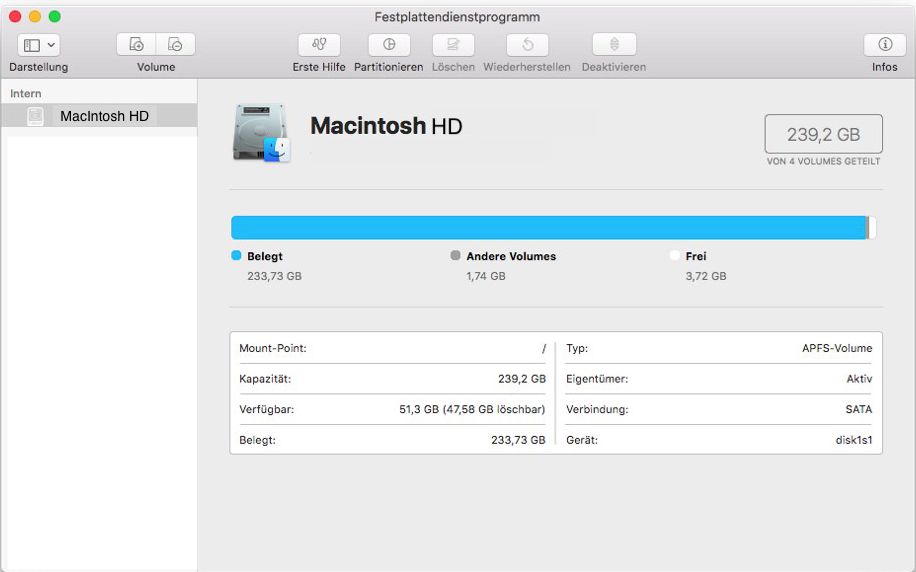Remove a volume with minus icon
The height and width of the screenshot is (572, 916).
[175, 45]
